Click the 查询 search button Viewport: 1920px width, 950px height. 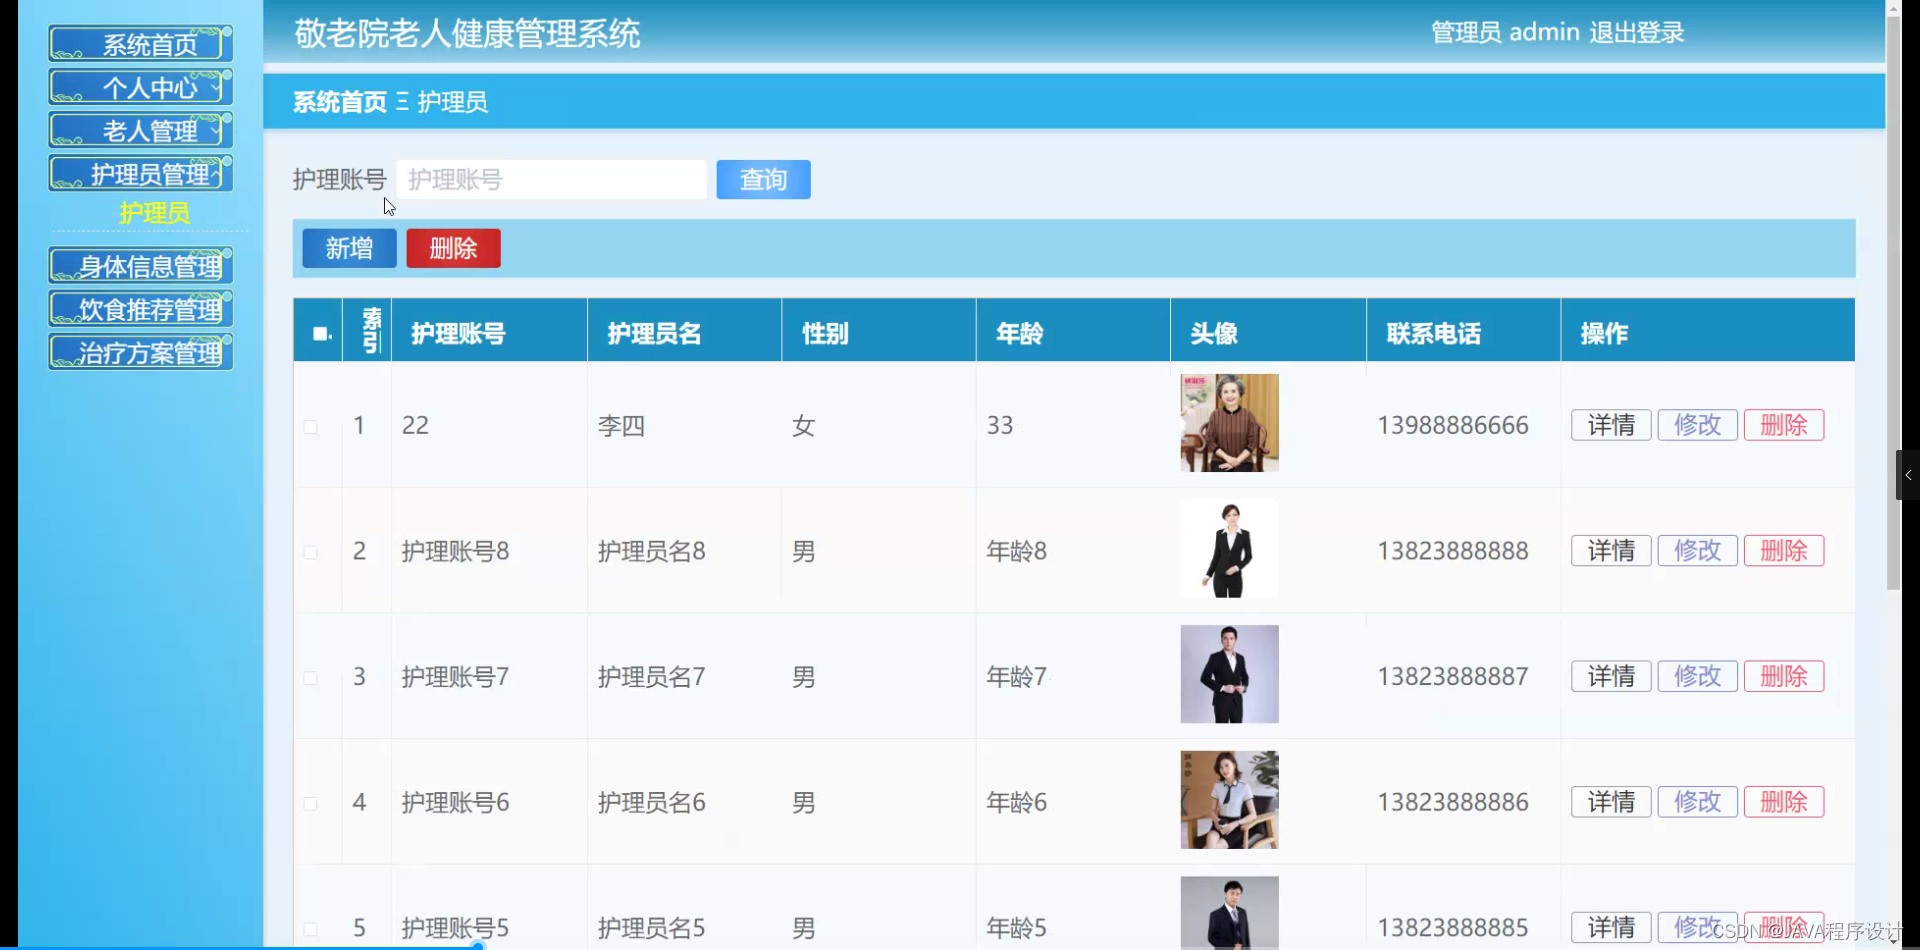763,180
